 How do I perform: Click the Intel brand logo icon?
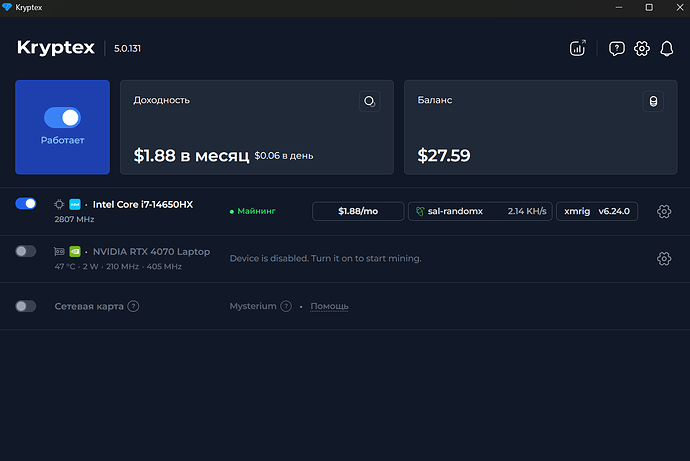tap(75, 205)
